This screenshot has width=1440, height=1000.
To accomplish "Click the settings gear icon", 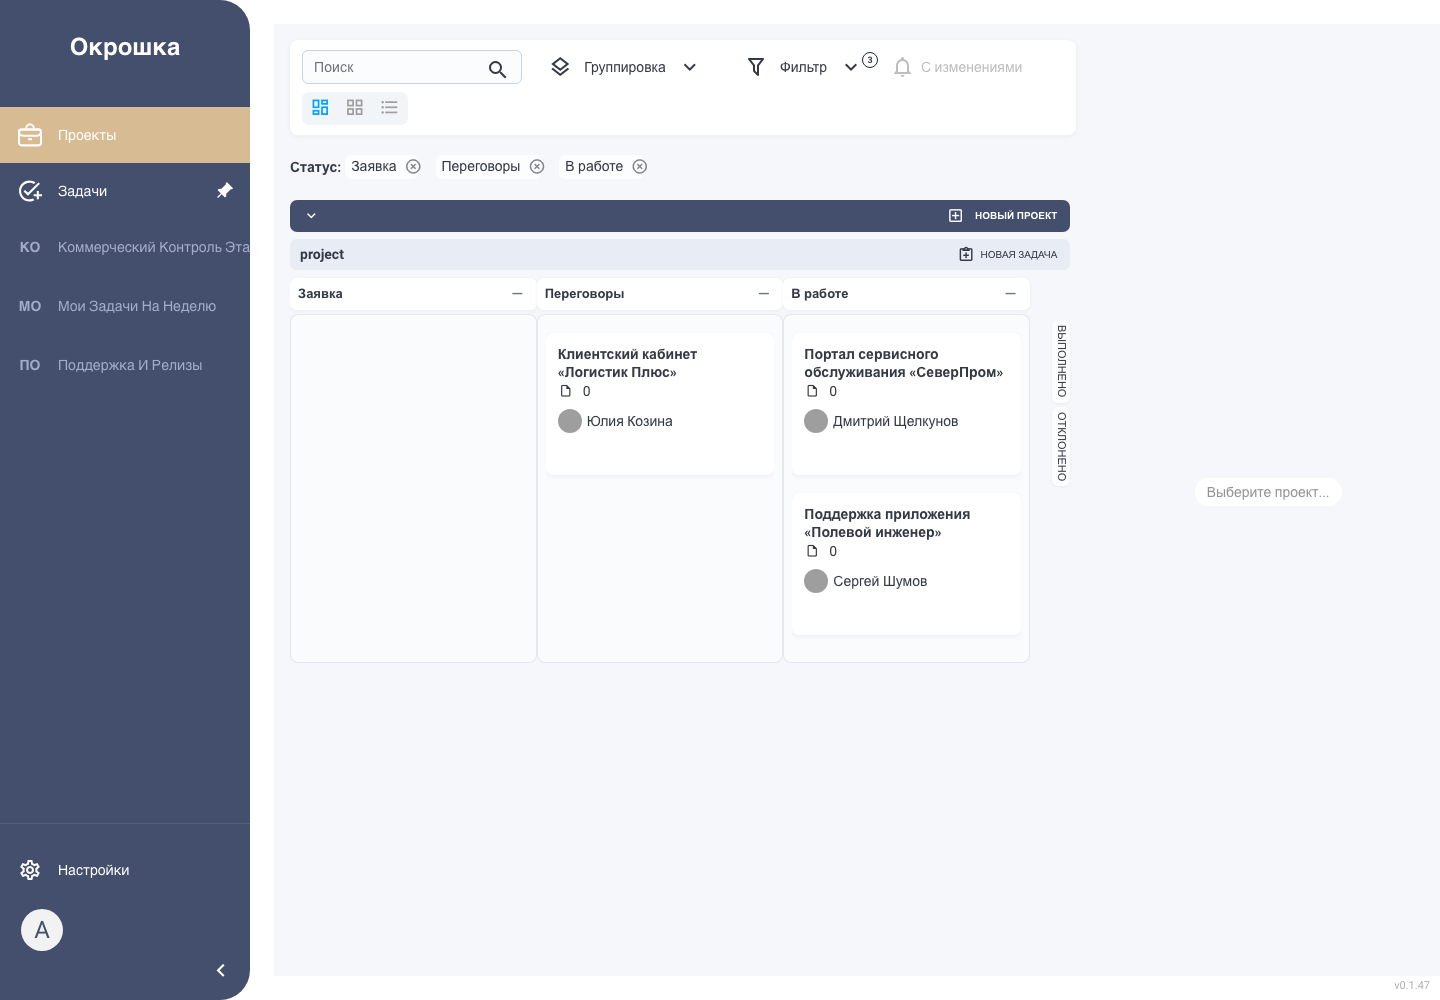I will 30,870.
